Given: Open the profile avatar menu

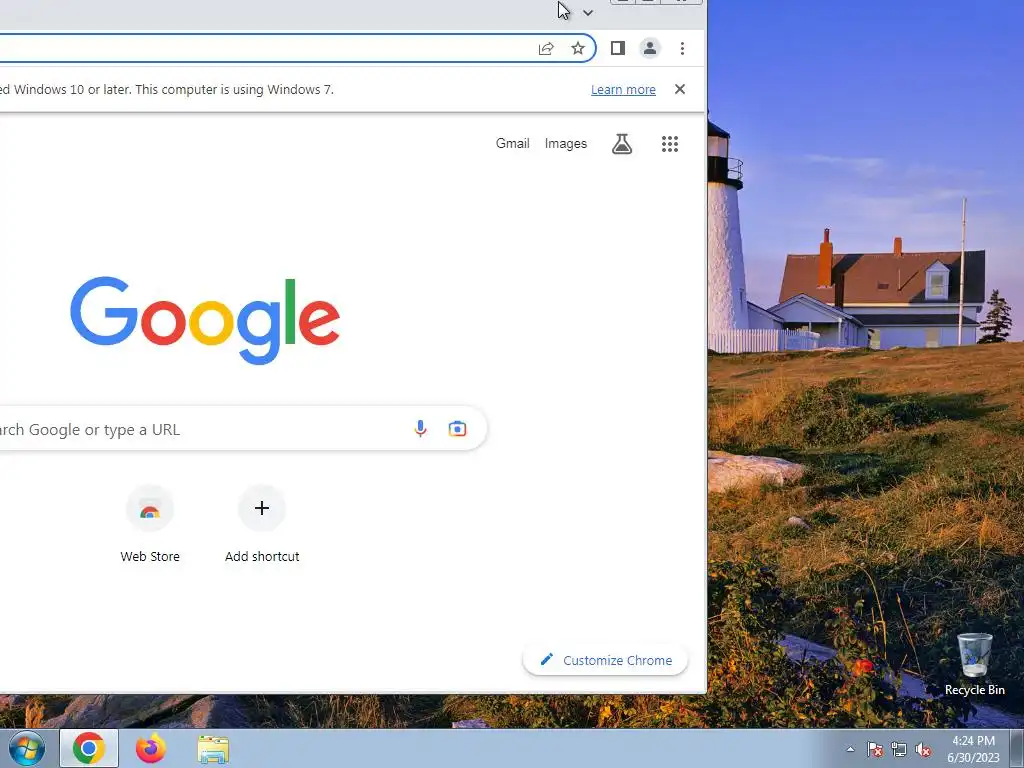Looking at the screenshot, I should point(650,48).
